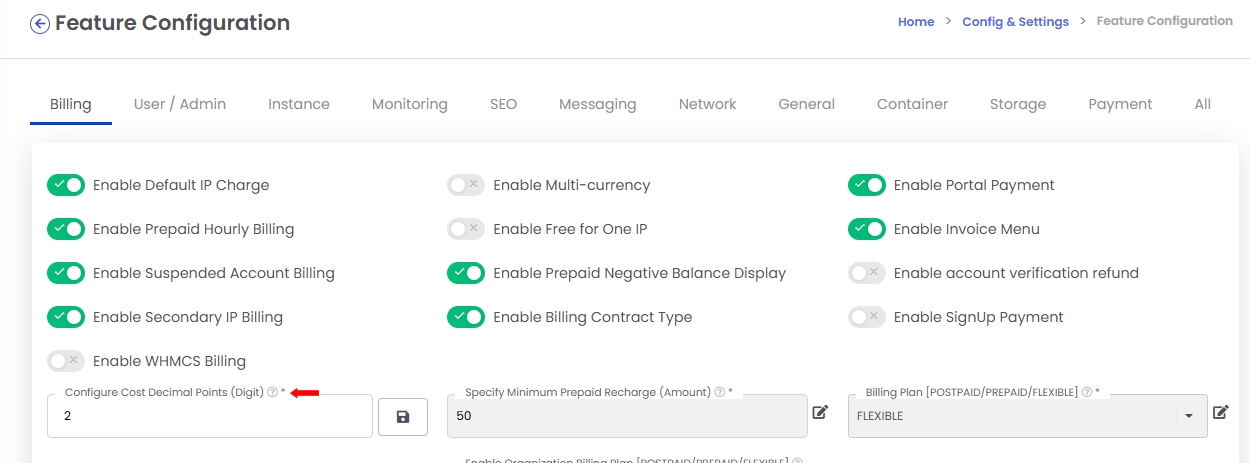
Task: Open help icon for Minimum Prepaid Recharge
Action: click(x=720, y=393)
